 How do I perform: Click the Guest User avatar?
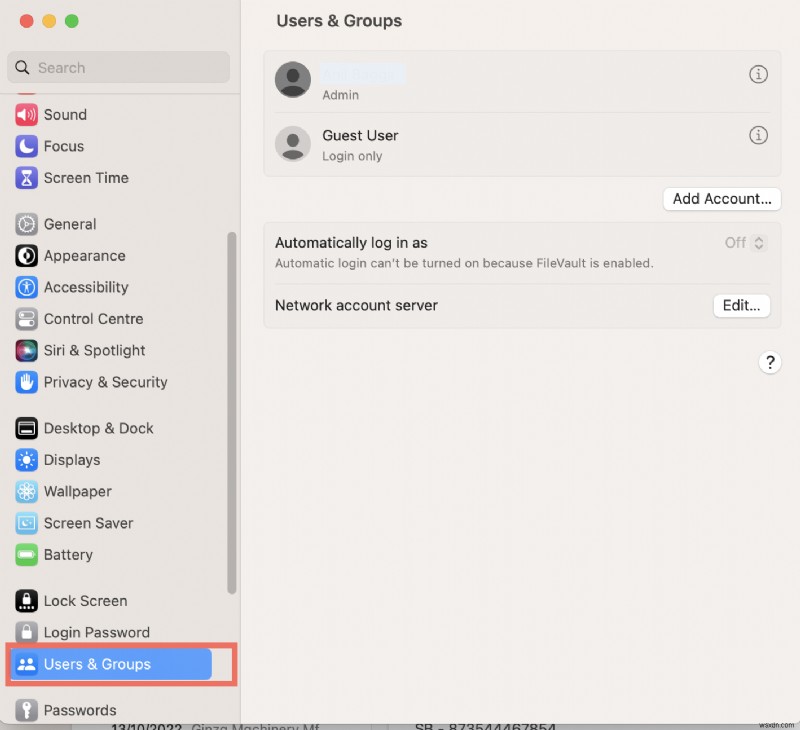click(x=293, y=144)
